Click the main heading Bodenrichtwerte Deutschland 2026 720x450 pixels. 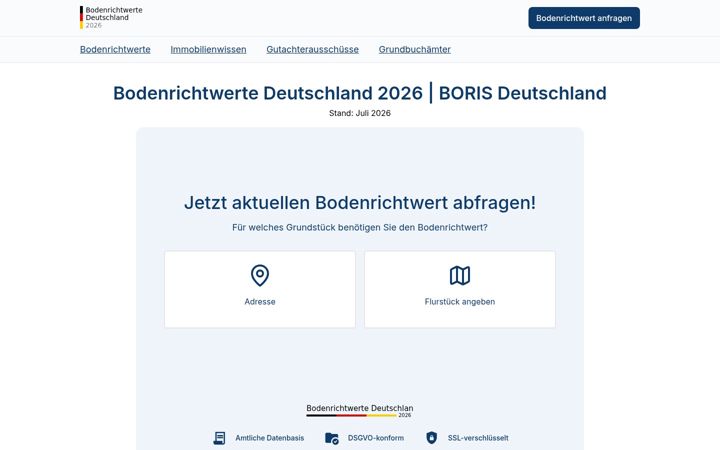click(x=360, y=93)
